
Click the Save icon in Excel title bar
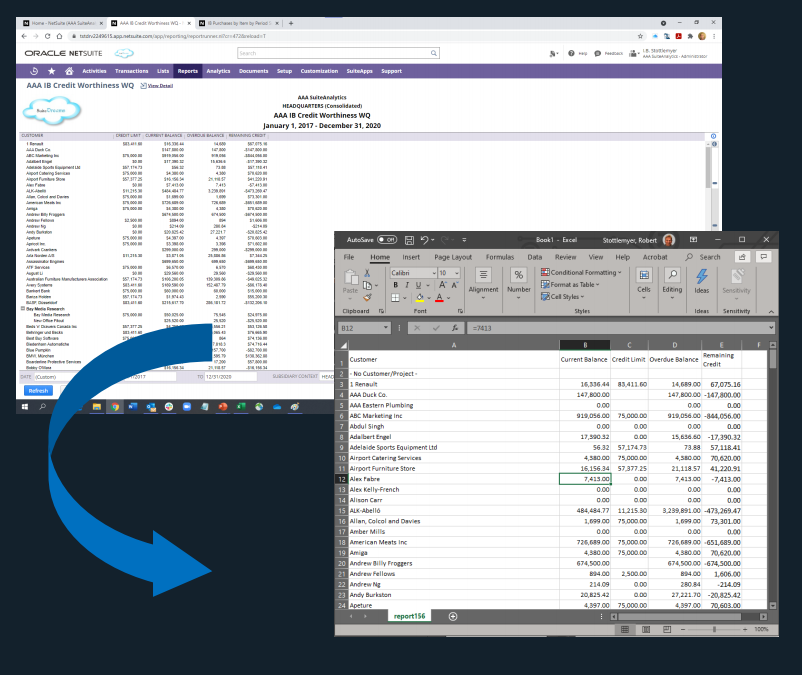tap(410, 240)
